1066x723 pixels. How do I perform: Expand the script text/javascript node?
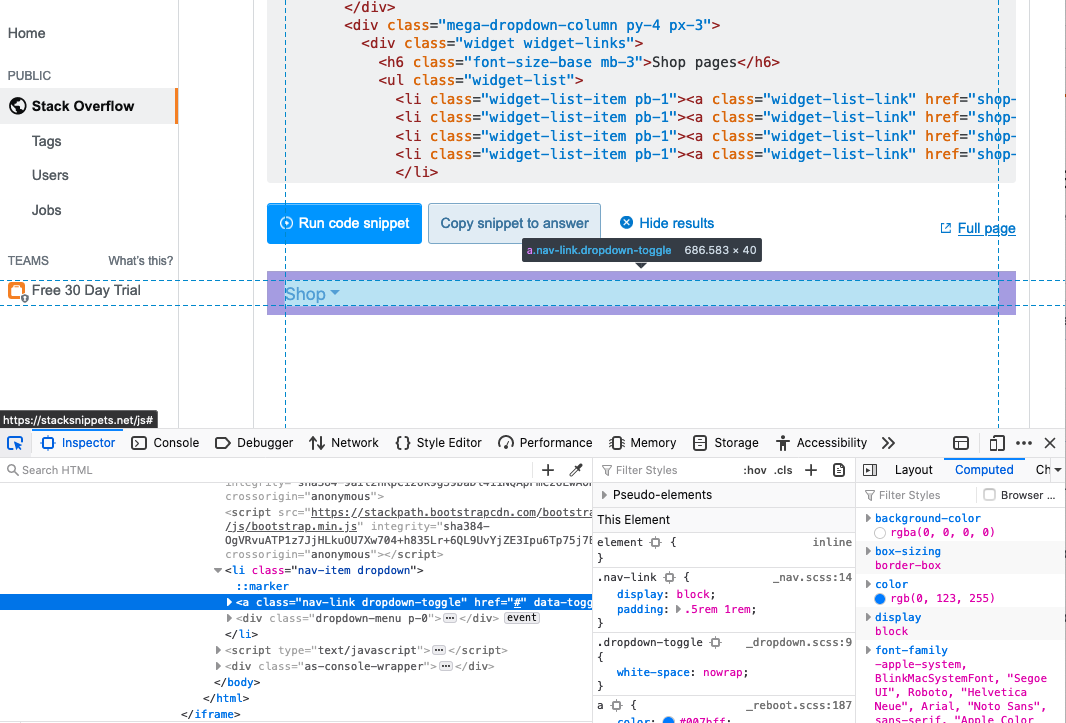click(218, 650)
